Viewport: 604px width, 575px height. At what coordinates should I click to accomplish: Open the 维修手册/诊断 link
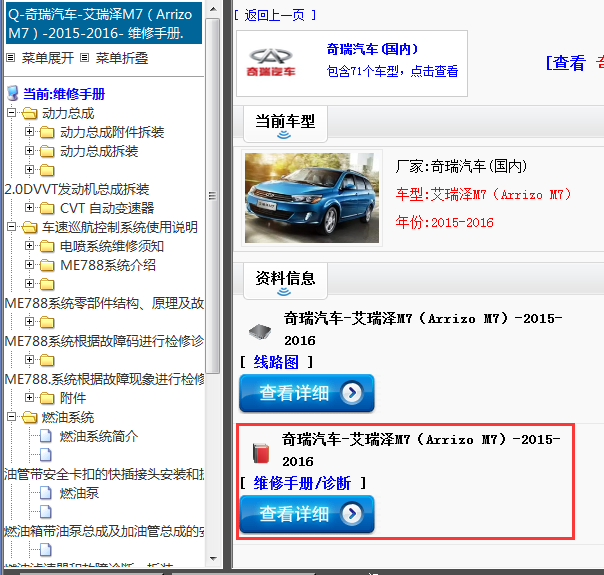[302, 483]
